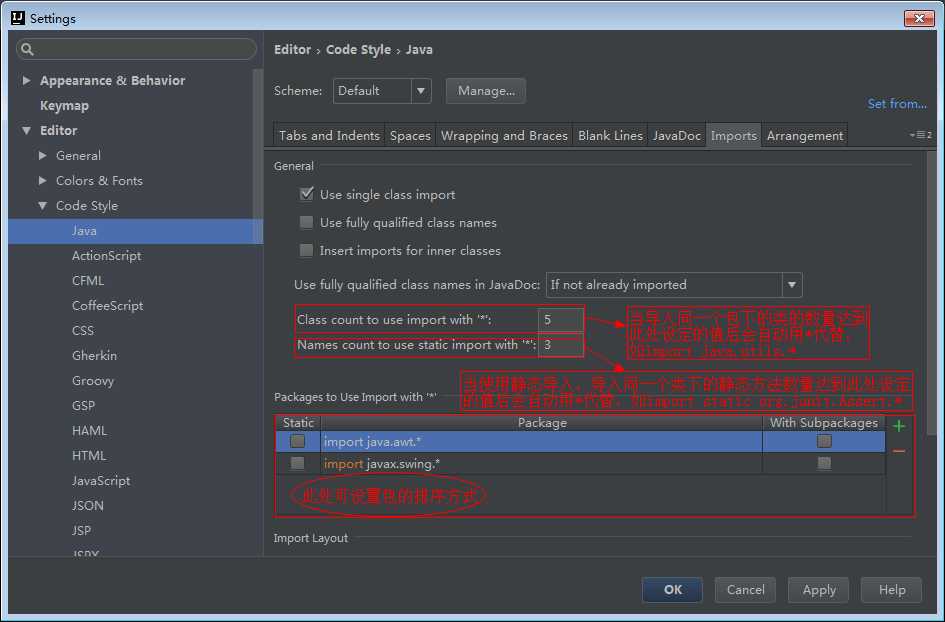The height and width of the screenshot is (622, 945).
Task: Select JavaScript code style
Action: click(101, 480)
